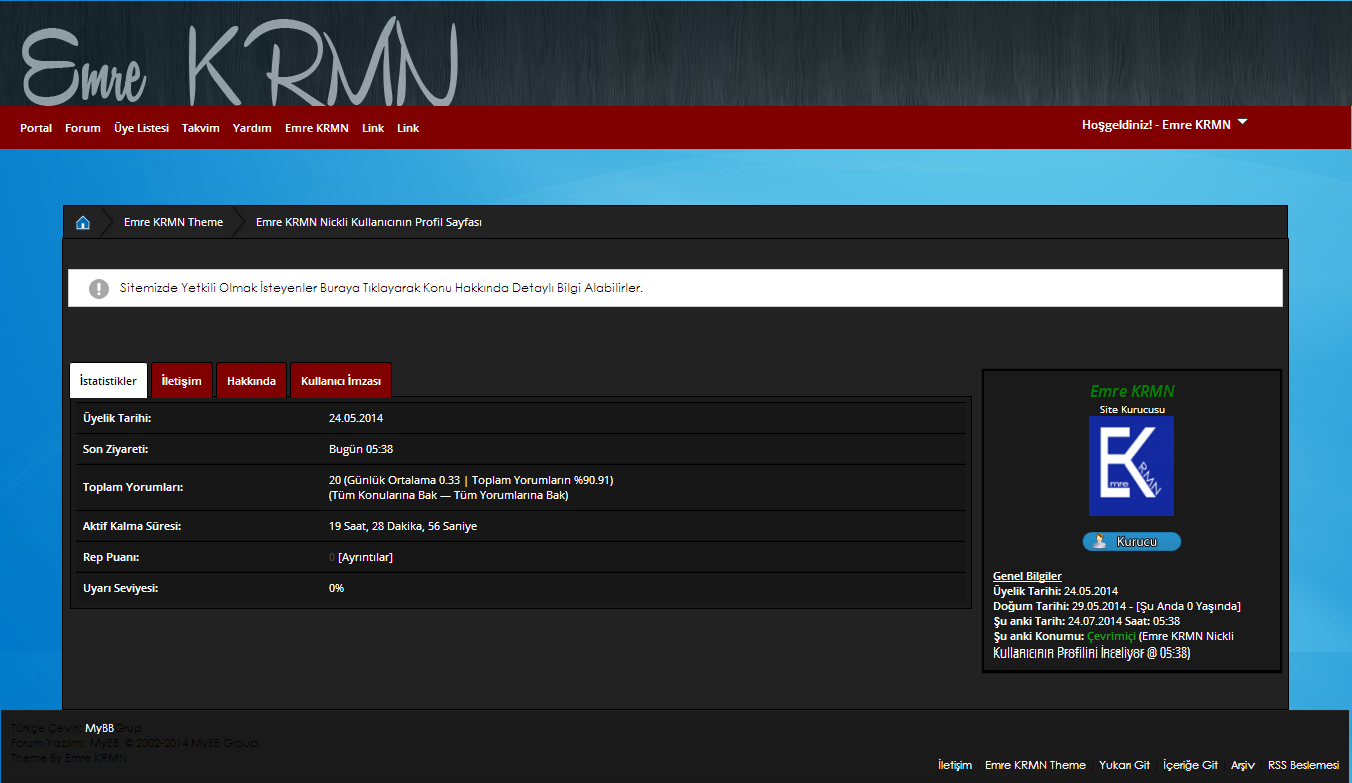
Task: Open the Tüm Konularına Bak link
Action: [382, 495]
